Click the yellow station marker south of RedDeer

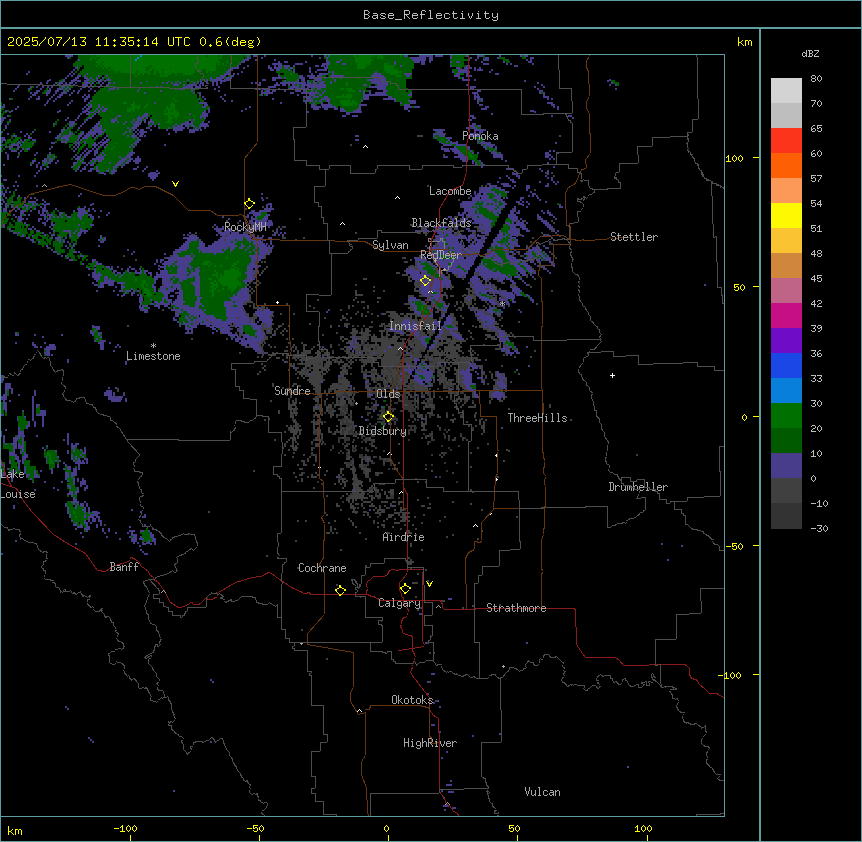point(426,281)
